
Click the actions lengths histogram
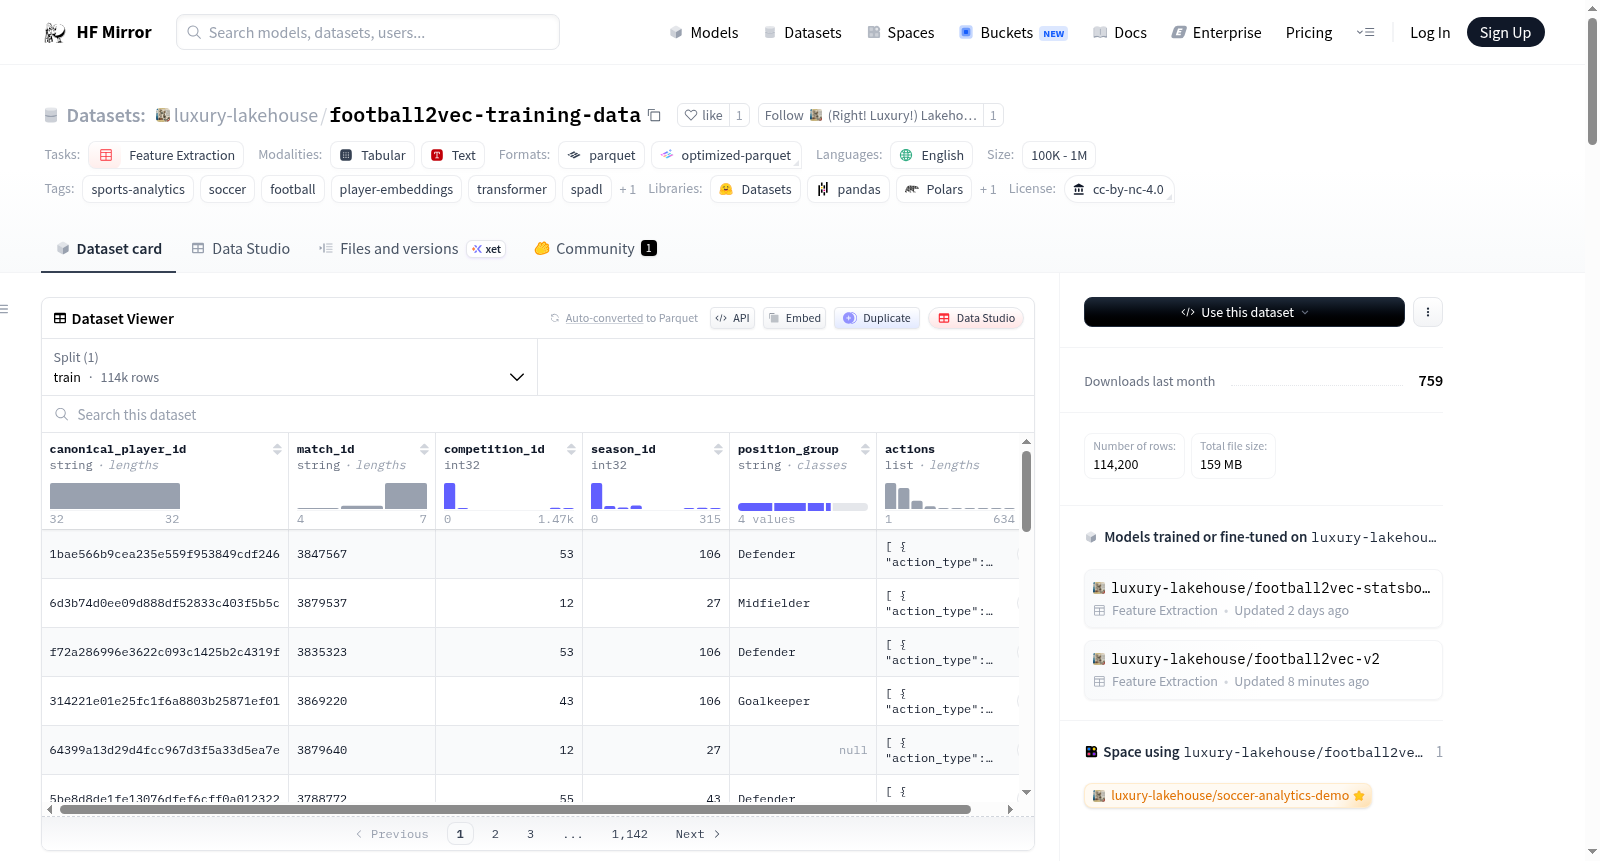[x=950, y=496]
